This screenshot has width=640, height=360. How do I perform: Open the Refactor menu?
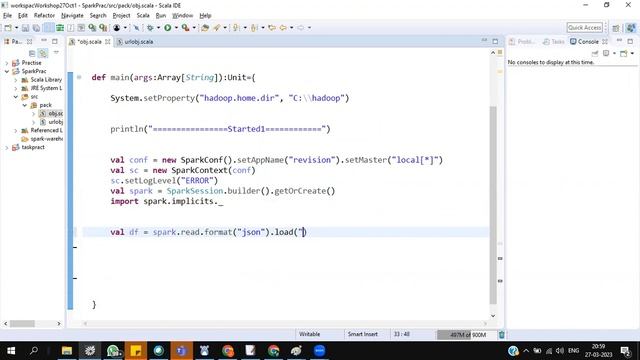tap(44, 16)
